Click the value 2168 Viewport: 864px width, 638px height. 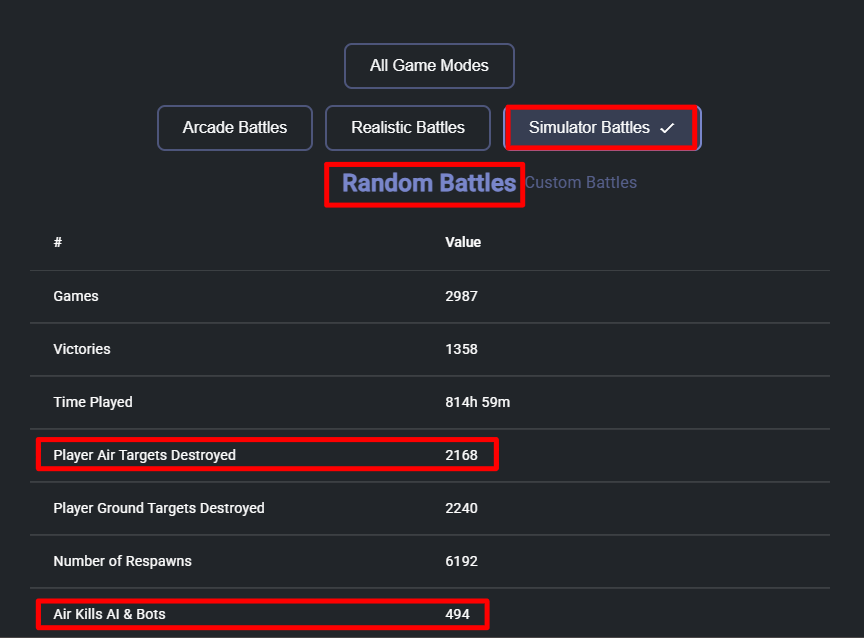461,455
